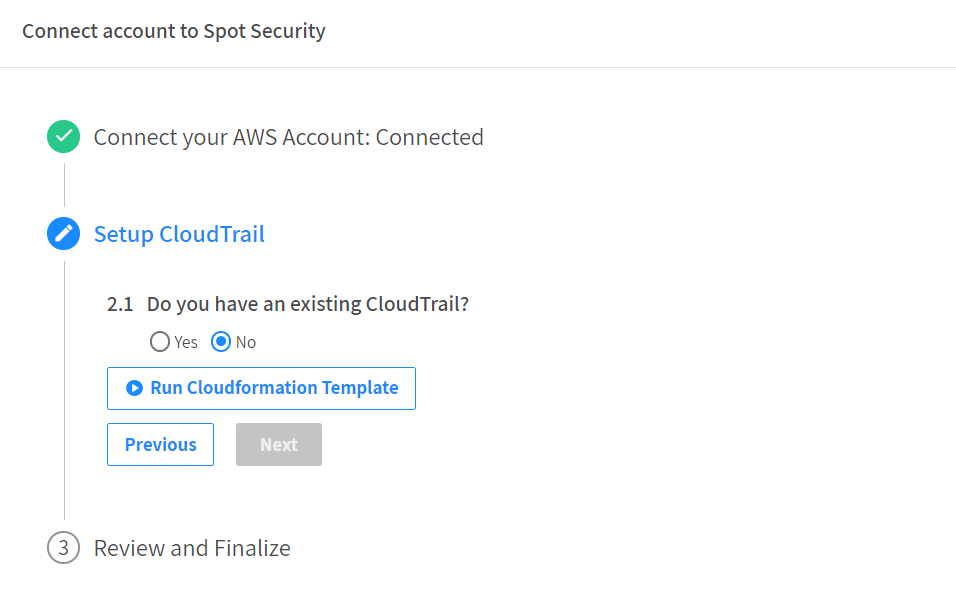956x612 pixels.
Task: Click the existing CloudTrail question text
Action: (307, 304)
